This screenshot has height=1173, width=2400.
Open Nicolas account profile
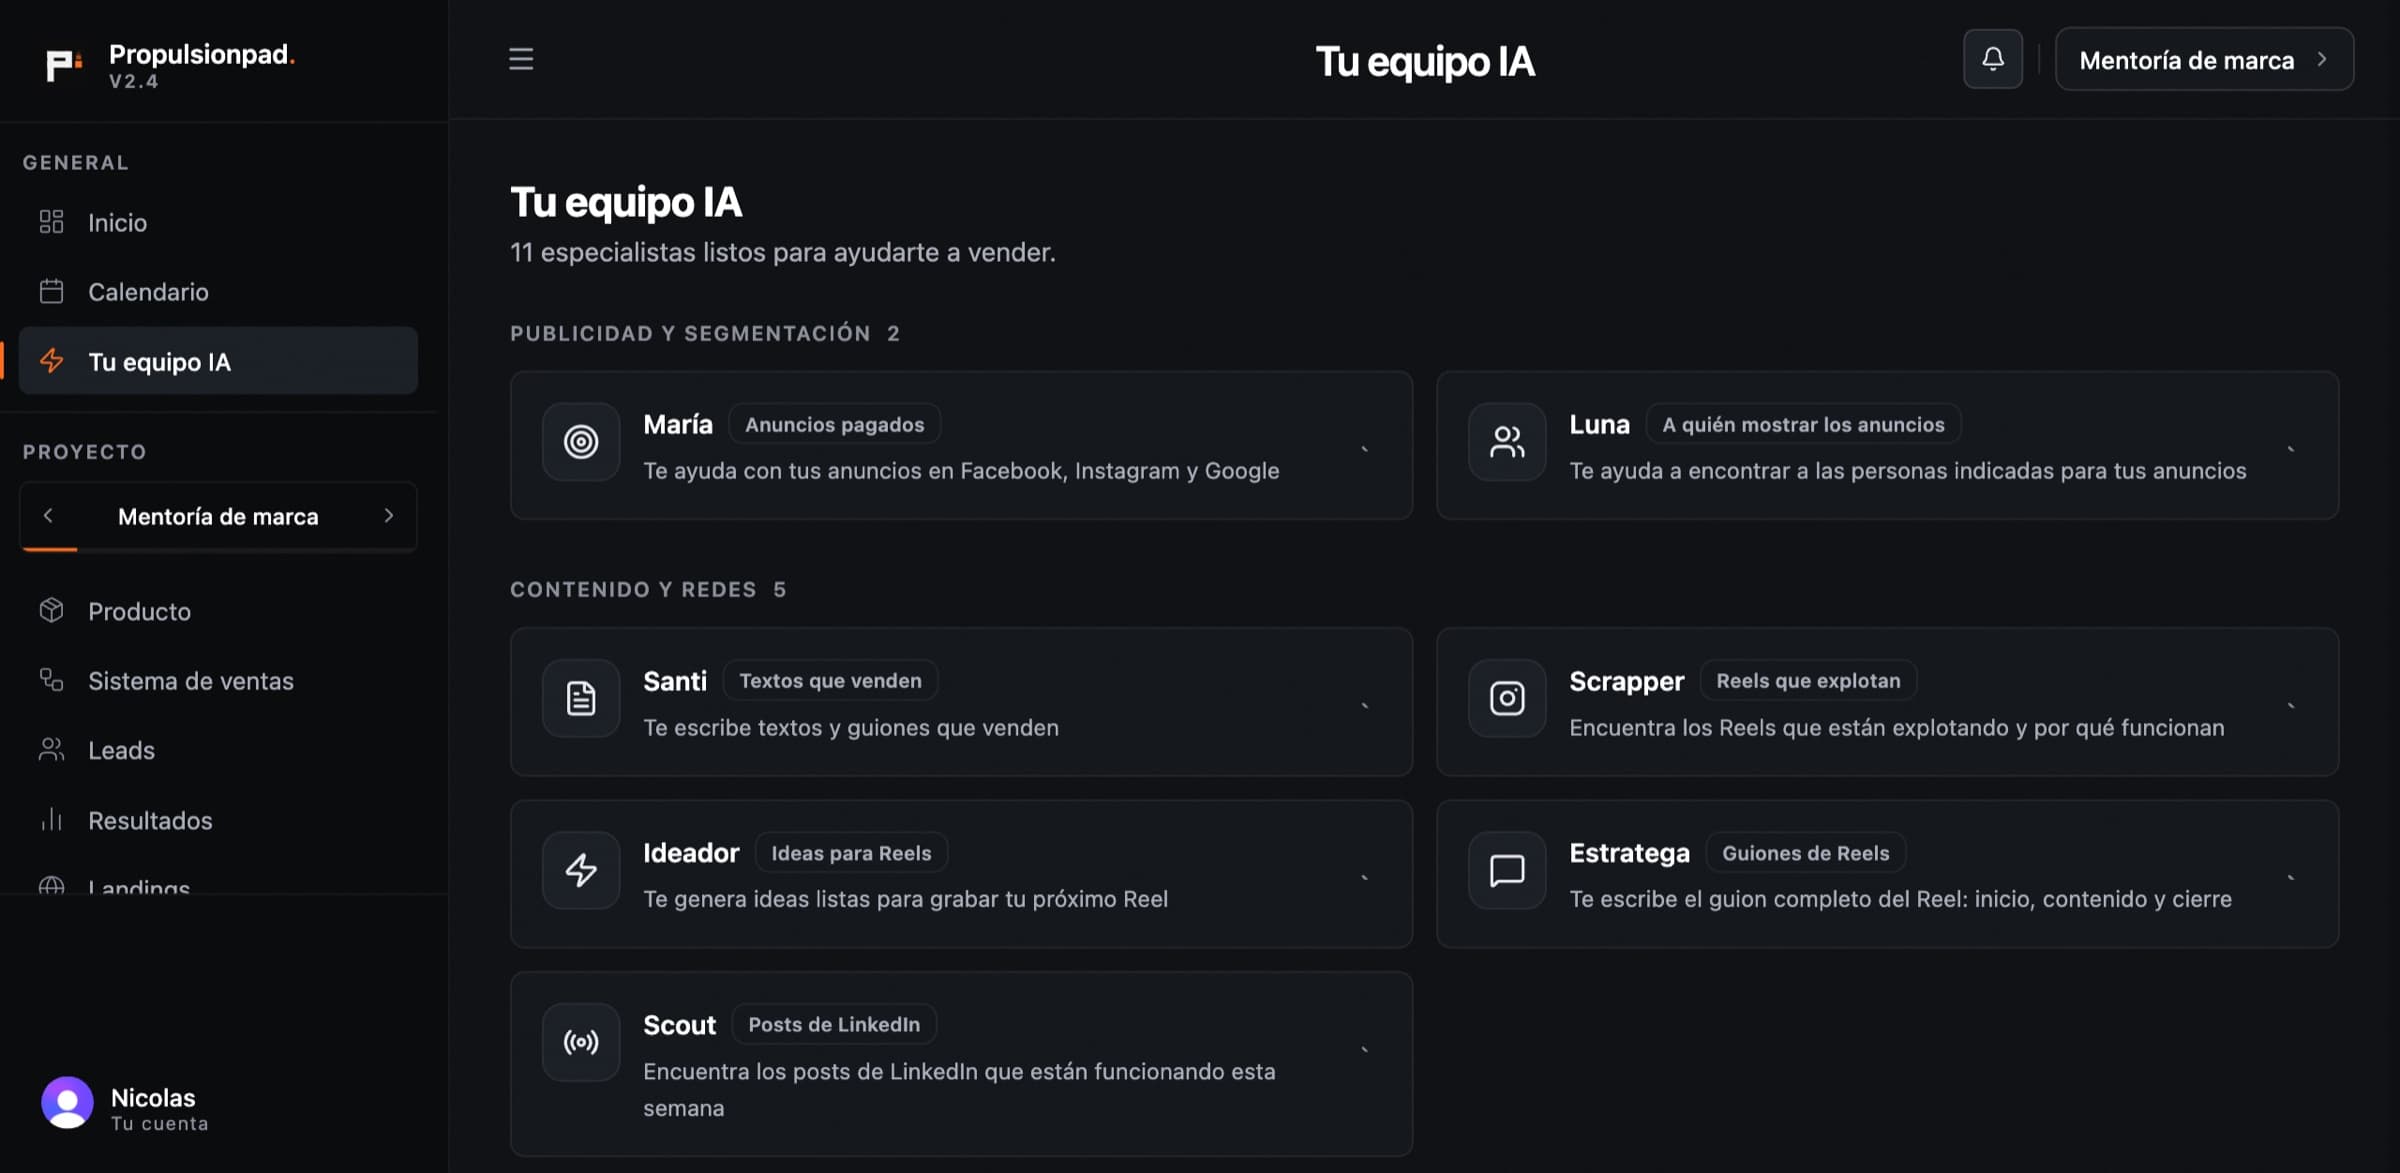125,1108
